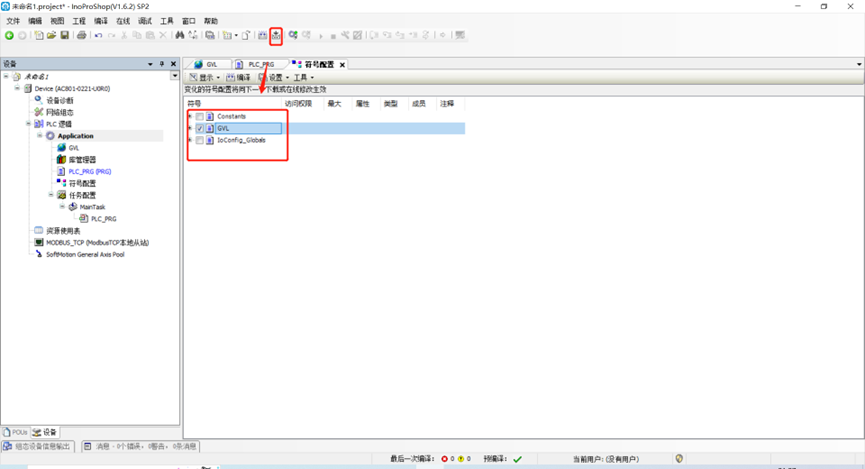This screenshot has height=469, width=865.
Task: Open the 组态设备信息输出 panel button
Action: pyautogui.click(x=37, y=446)
